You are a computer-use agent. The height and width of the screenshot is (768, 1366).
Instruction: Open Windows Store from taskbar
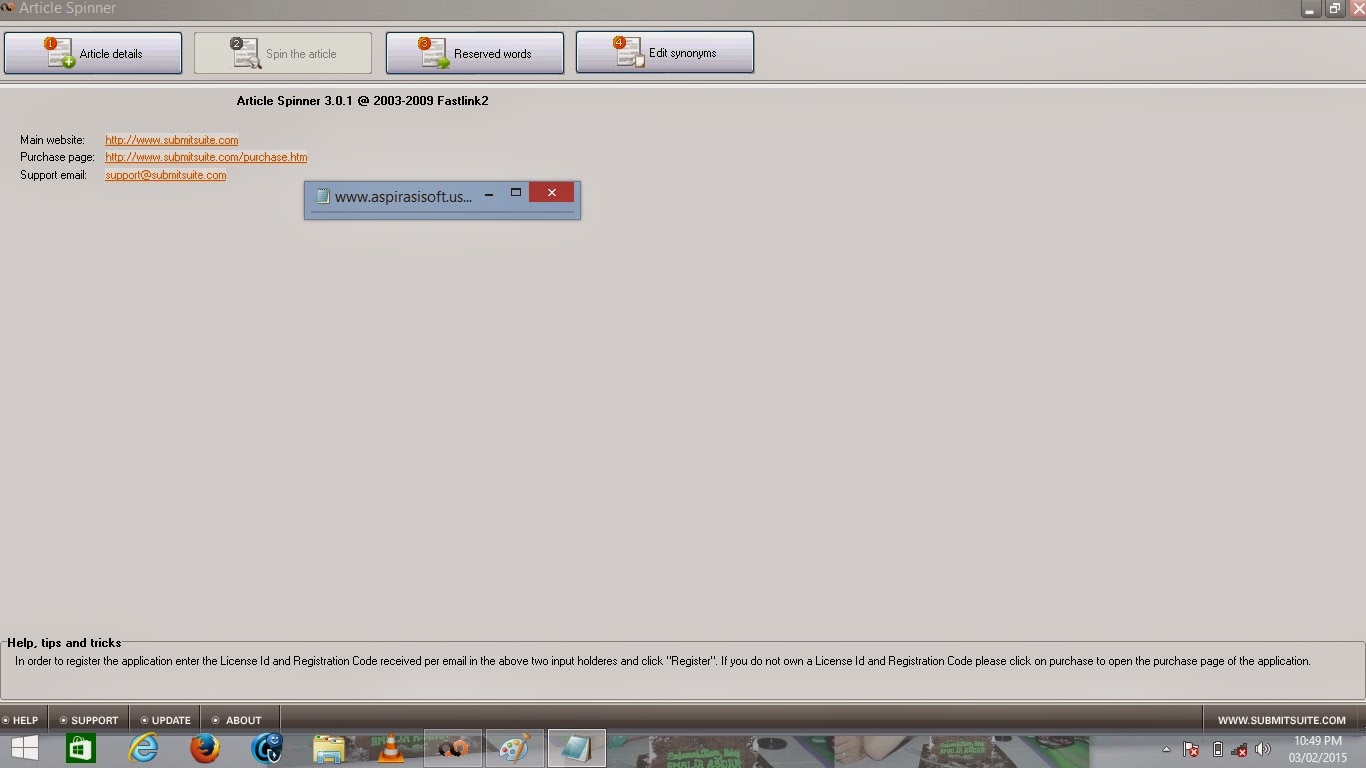(81, 748)
